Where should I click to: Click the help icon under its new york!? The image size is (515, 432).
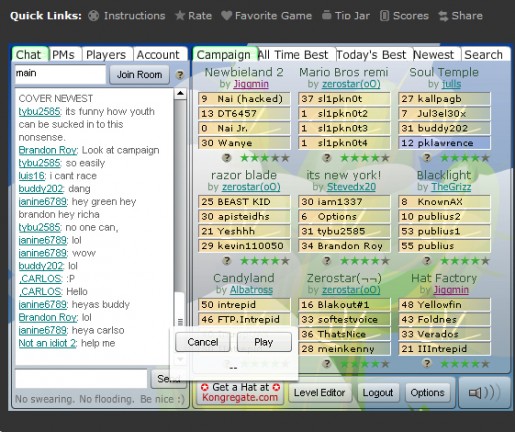pyautogui.click(x=327, y=261)
